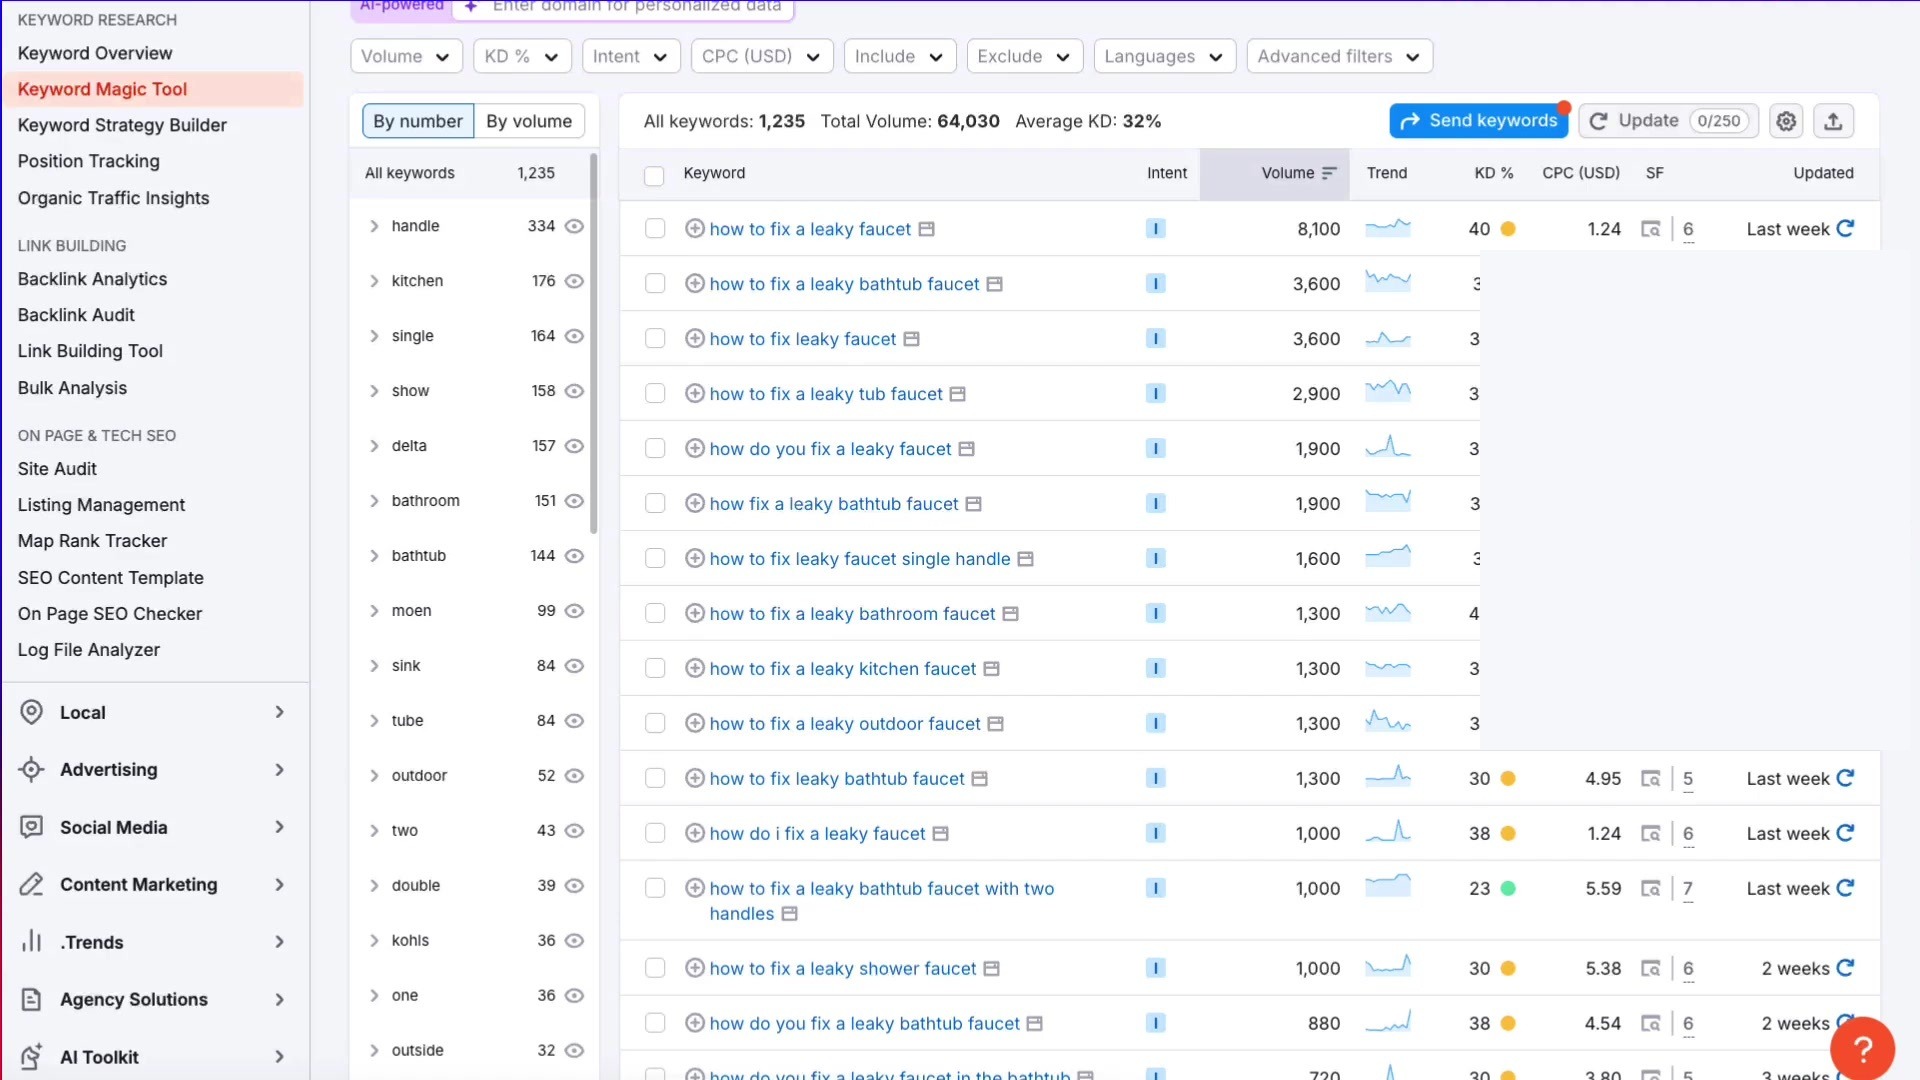
Task: Open CPC (USD) filter dropdown
Action: point(762,56)
